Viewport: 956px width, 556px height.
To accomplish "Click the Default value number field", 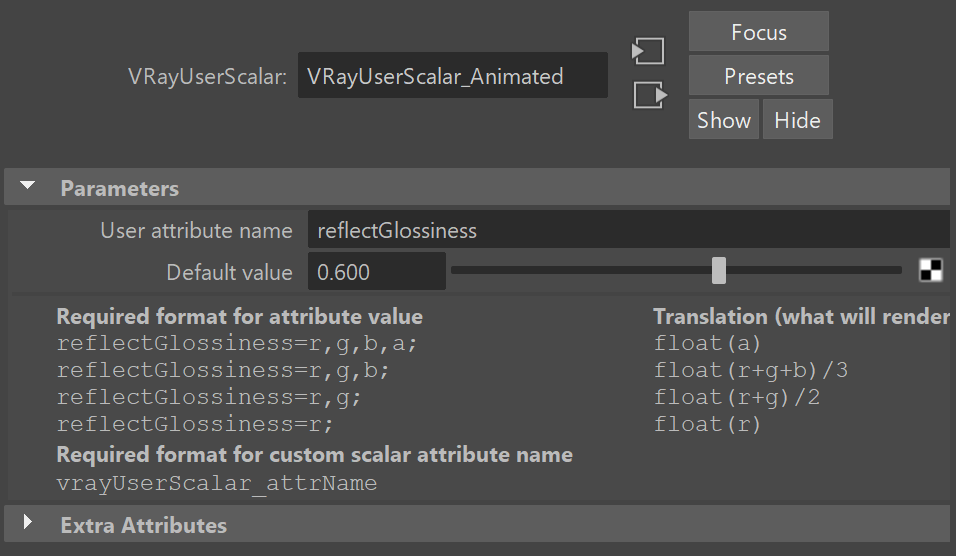I will pyautogui.click(x=376, y=271).
